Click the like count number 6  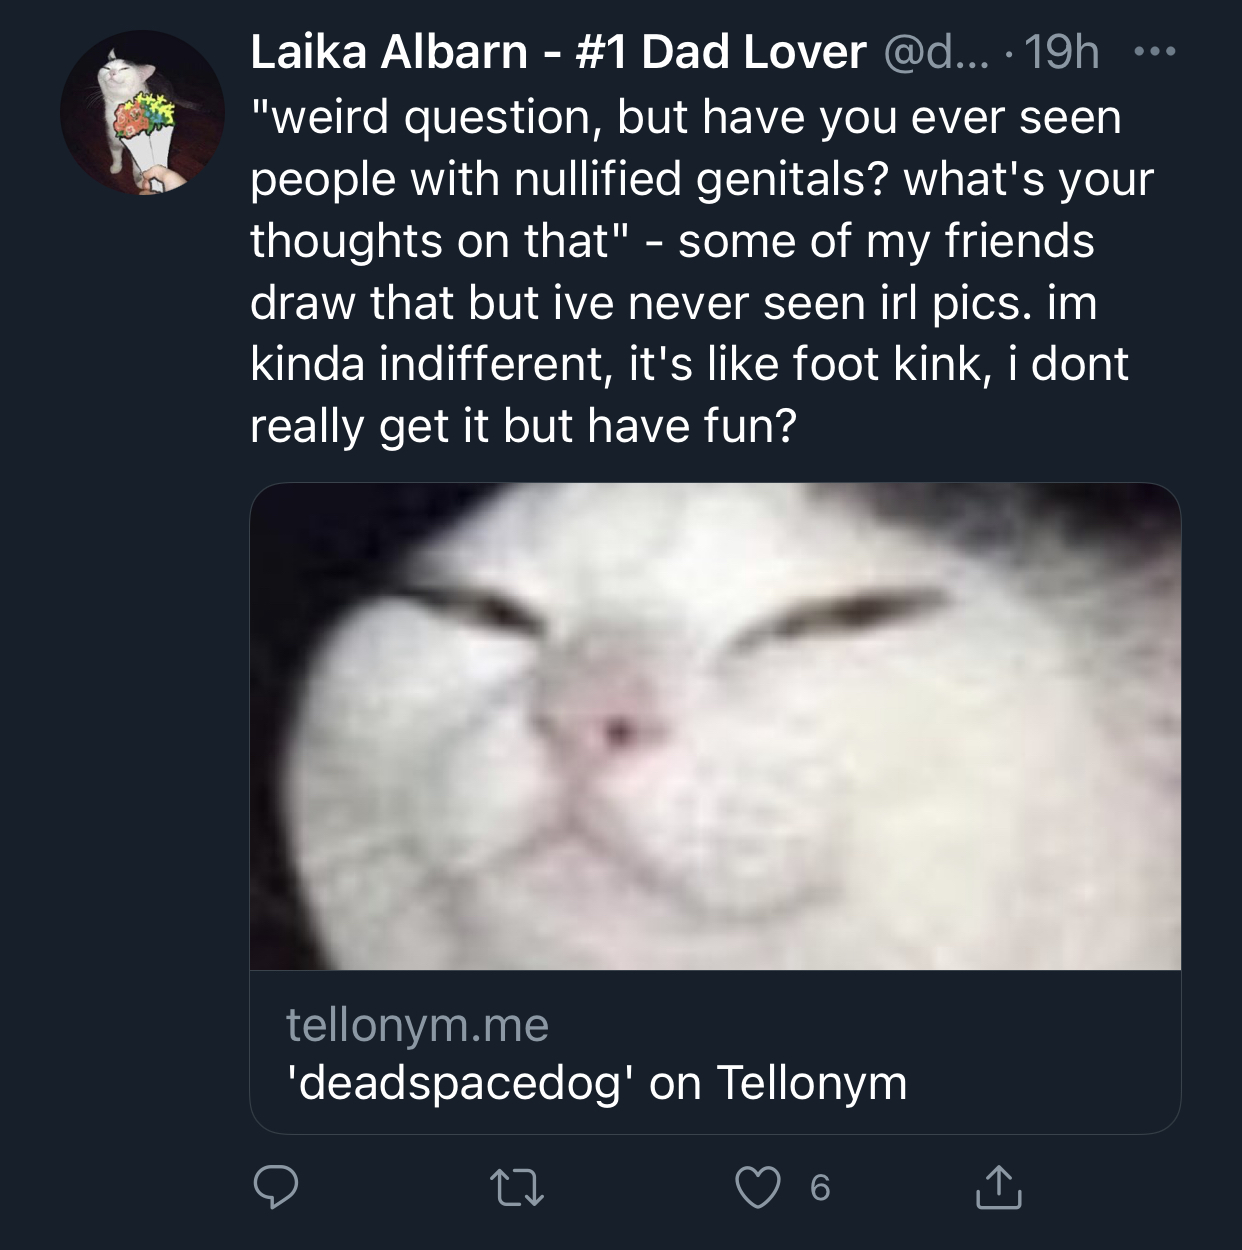820,1187
